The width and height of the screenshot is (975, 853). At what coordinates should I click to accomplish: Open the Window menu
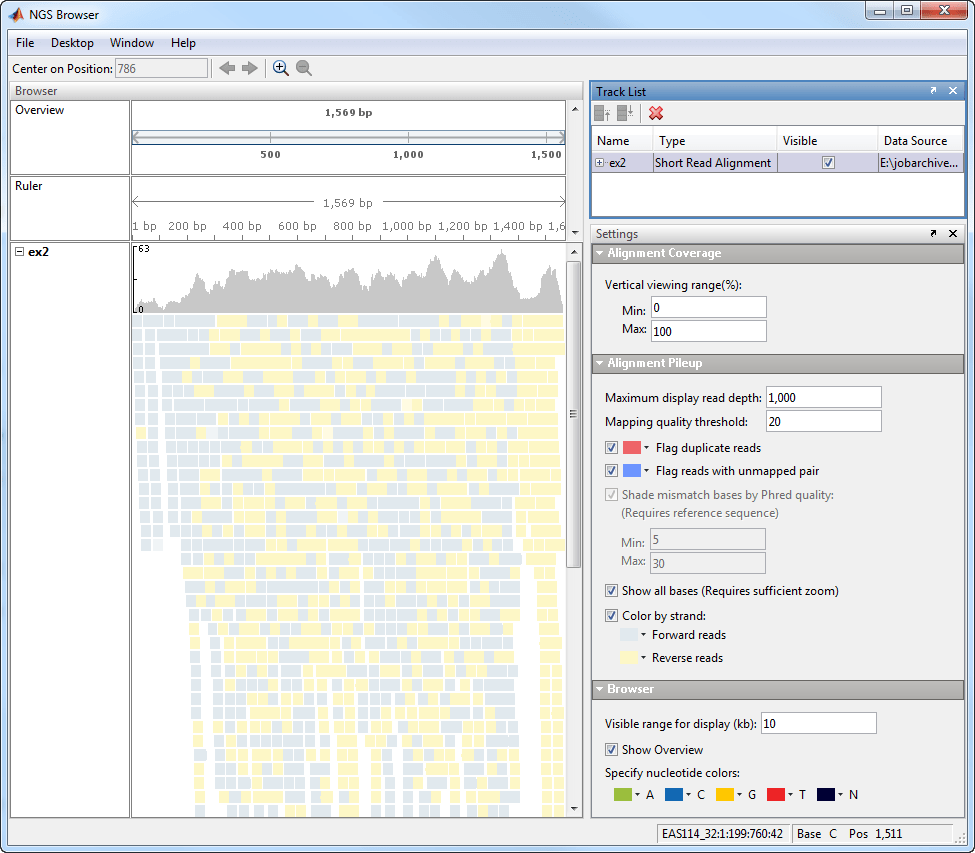pos(132,43)
